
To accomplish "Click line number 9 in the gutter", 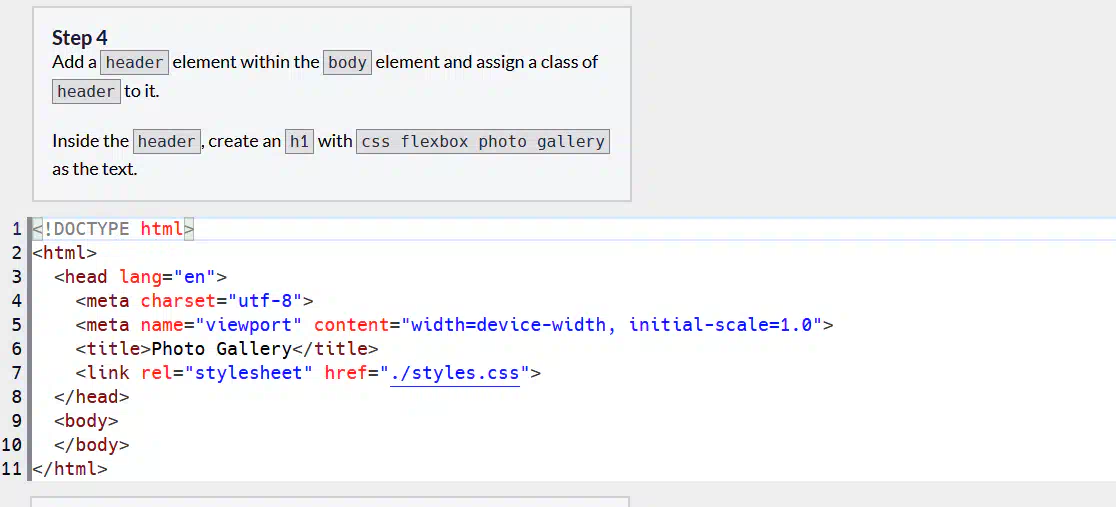I will (x=16, y=421).
